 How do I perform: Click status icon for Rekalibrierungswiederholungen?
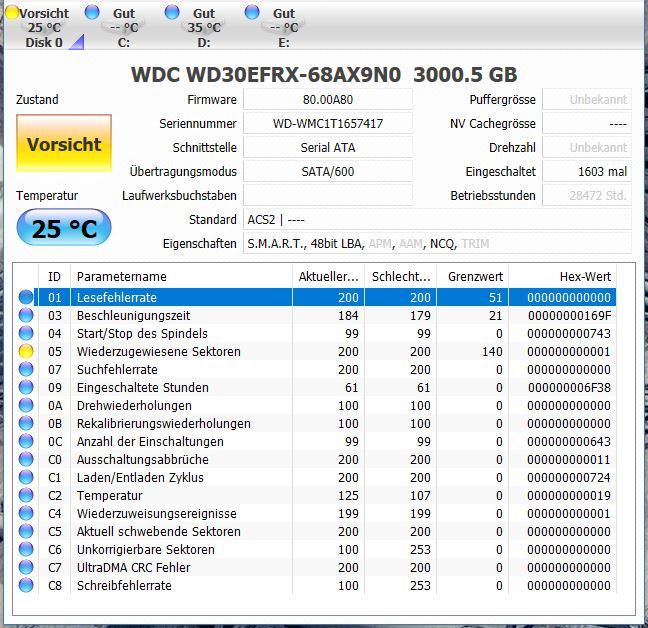26,423
